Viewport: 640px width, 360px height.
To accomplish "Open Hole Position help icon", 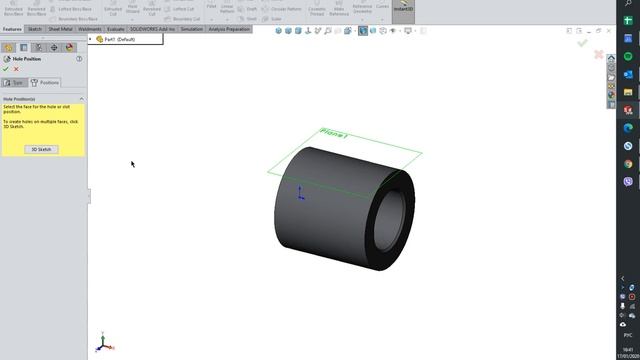I will click(x=79, y=59).
